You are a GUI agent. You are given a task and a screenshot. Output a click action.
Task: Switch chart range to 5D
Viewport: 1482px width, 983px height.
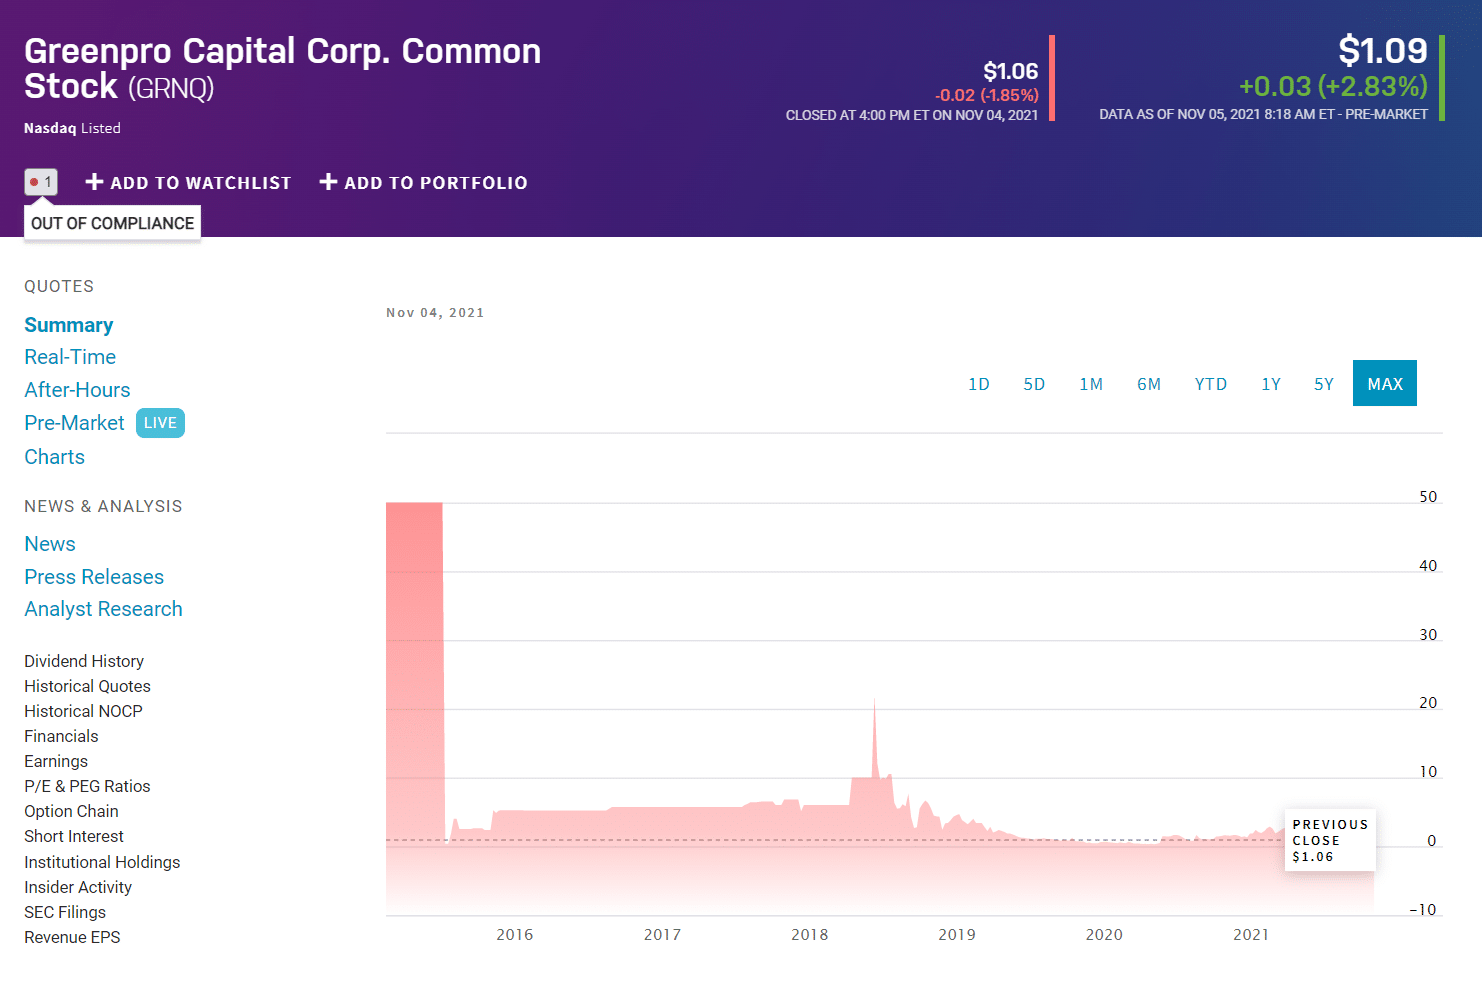coord(1034,384)
